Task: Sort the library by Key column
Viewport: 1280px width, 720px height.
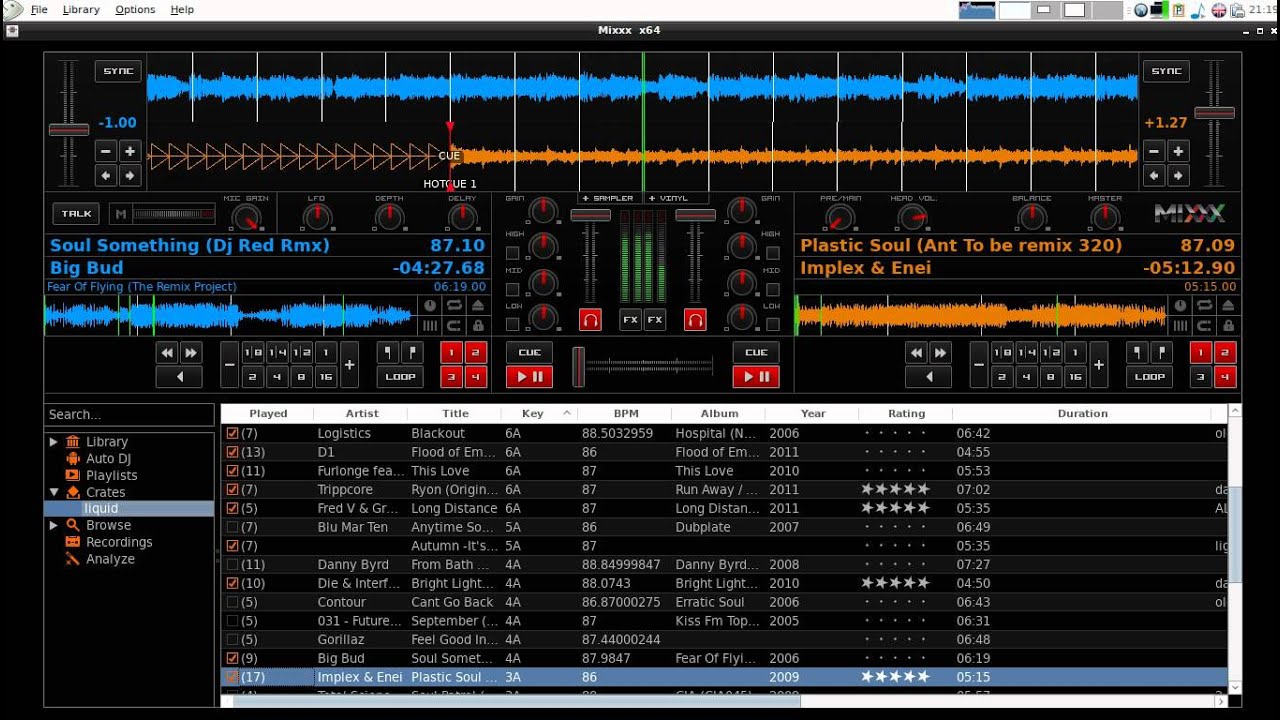Action: [x=539, y=413]
